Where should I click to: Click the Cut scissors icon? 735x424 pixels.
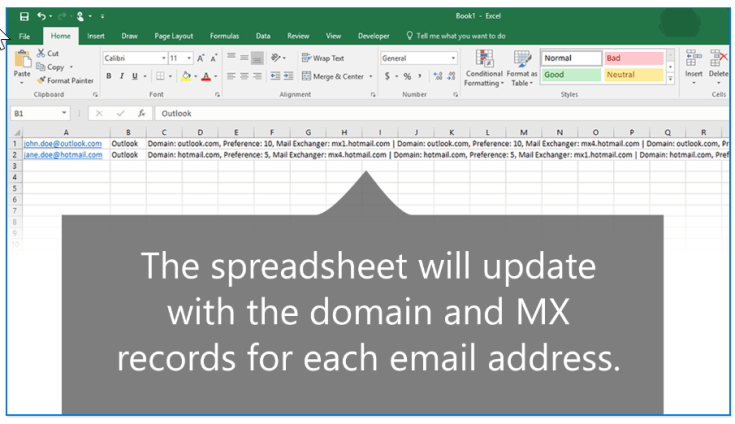tap(41, 53)
